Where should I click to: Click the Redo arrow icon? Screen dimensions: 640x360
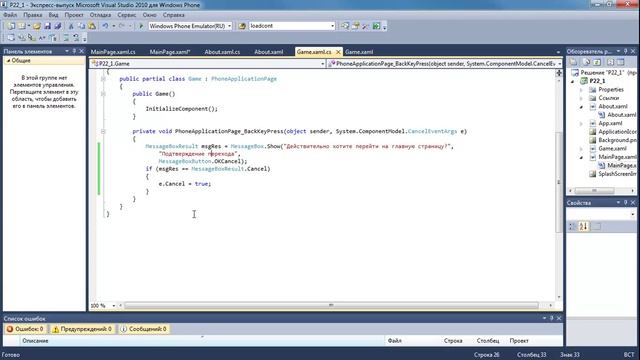(122, 26)
